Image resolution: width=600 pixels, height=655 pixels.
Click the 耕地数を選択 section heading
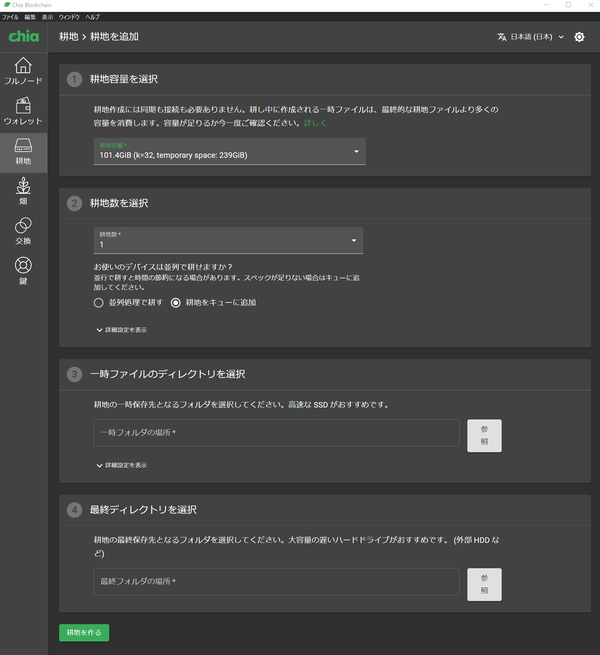tap(119, 203)
